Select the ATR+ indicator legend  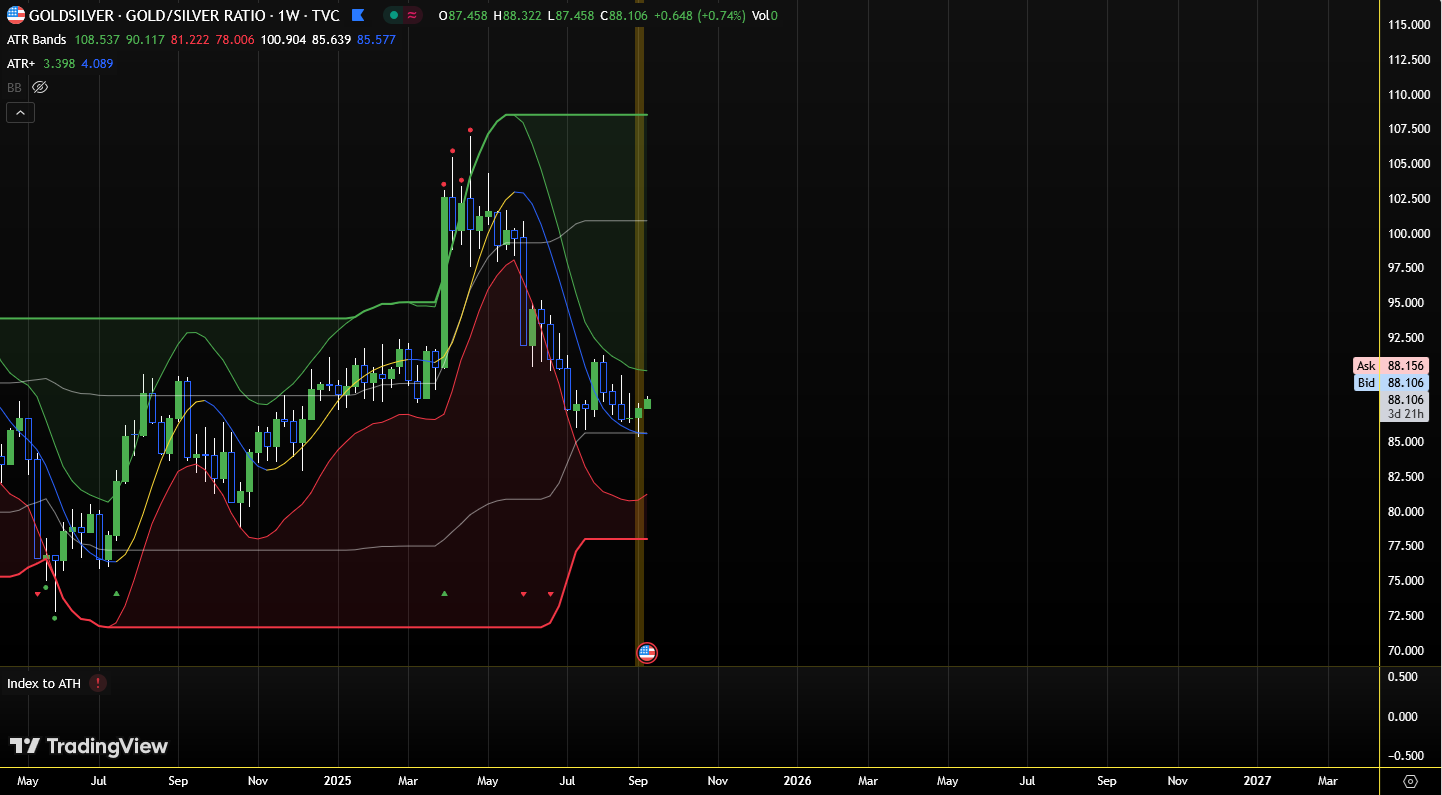21,63
